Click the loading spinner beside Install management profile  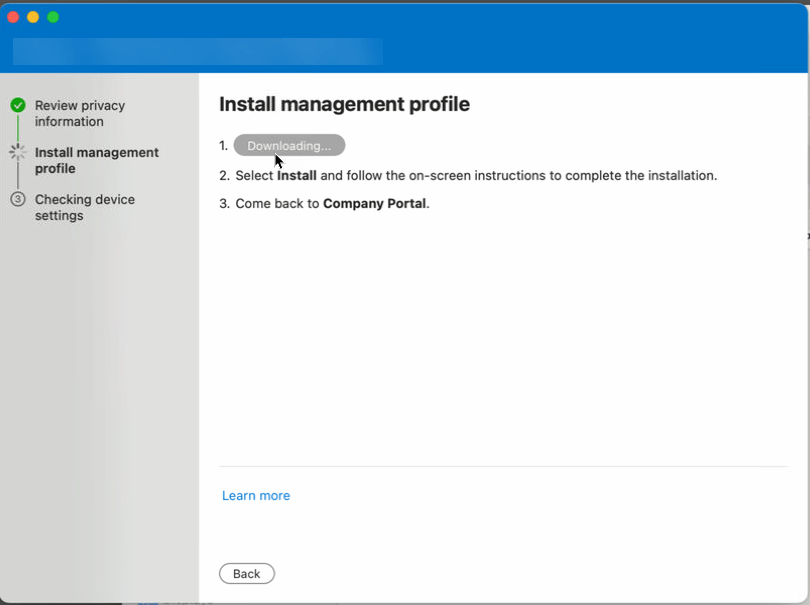18,152
